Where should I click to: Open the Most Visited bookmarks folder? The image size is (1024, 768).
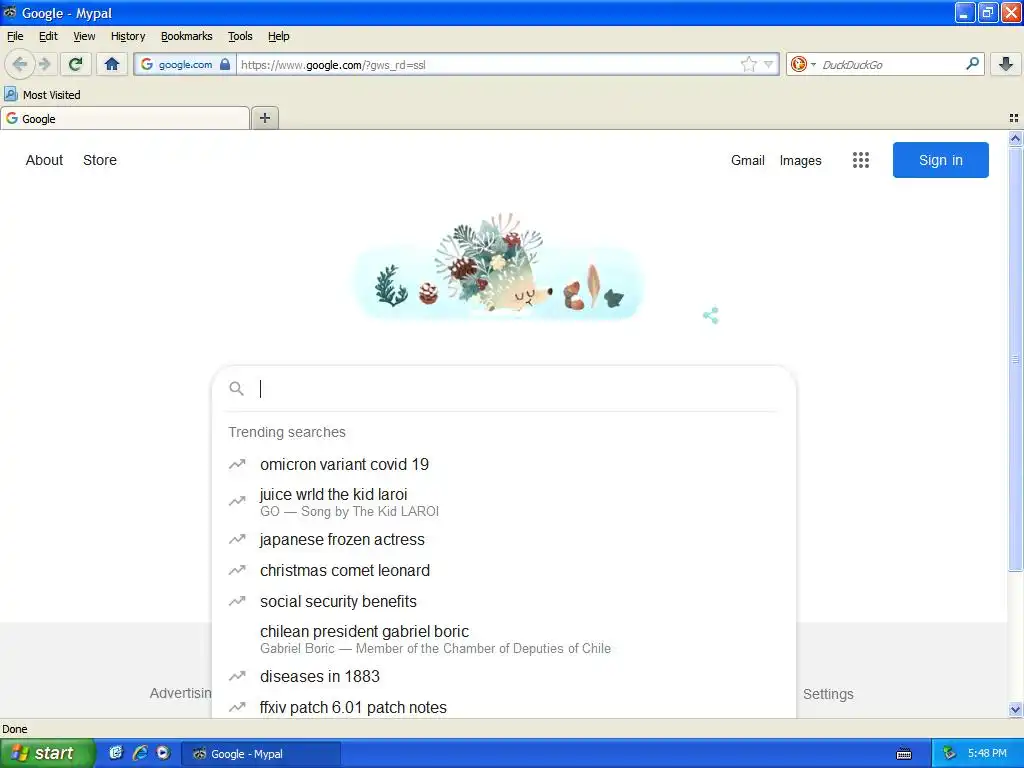click(42, 95)
